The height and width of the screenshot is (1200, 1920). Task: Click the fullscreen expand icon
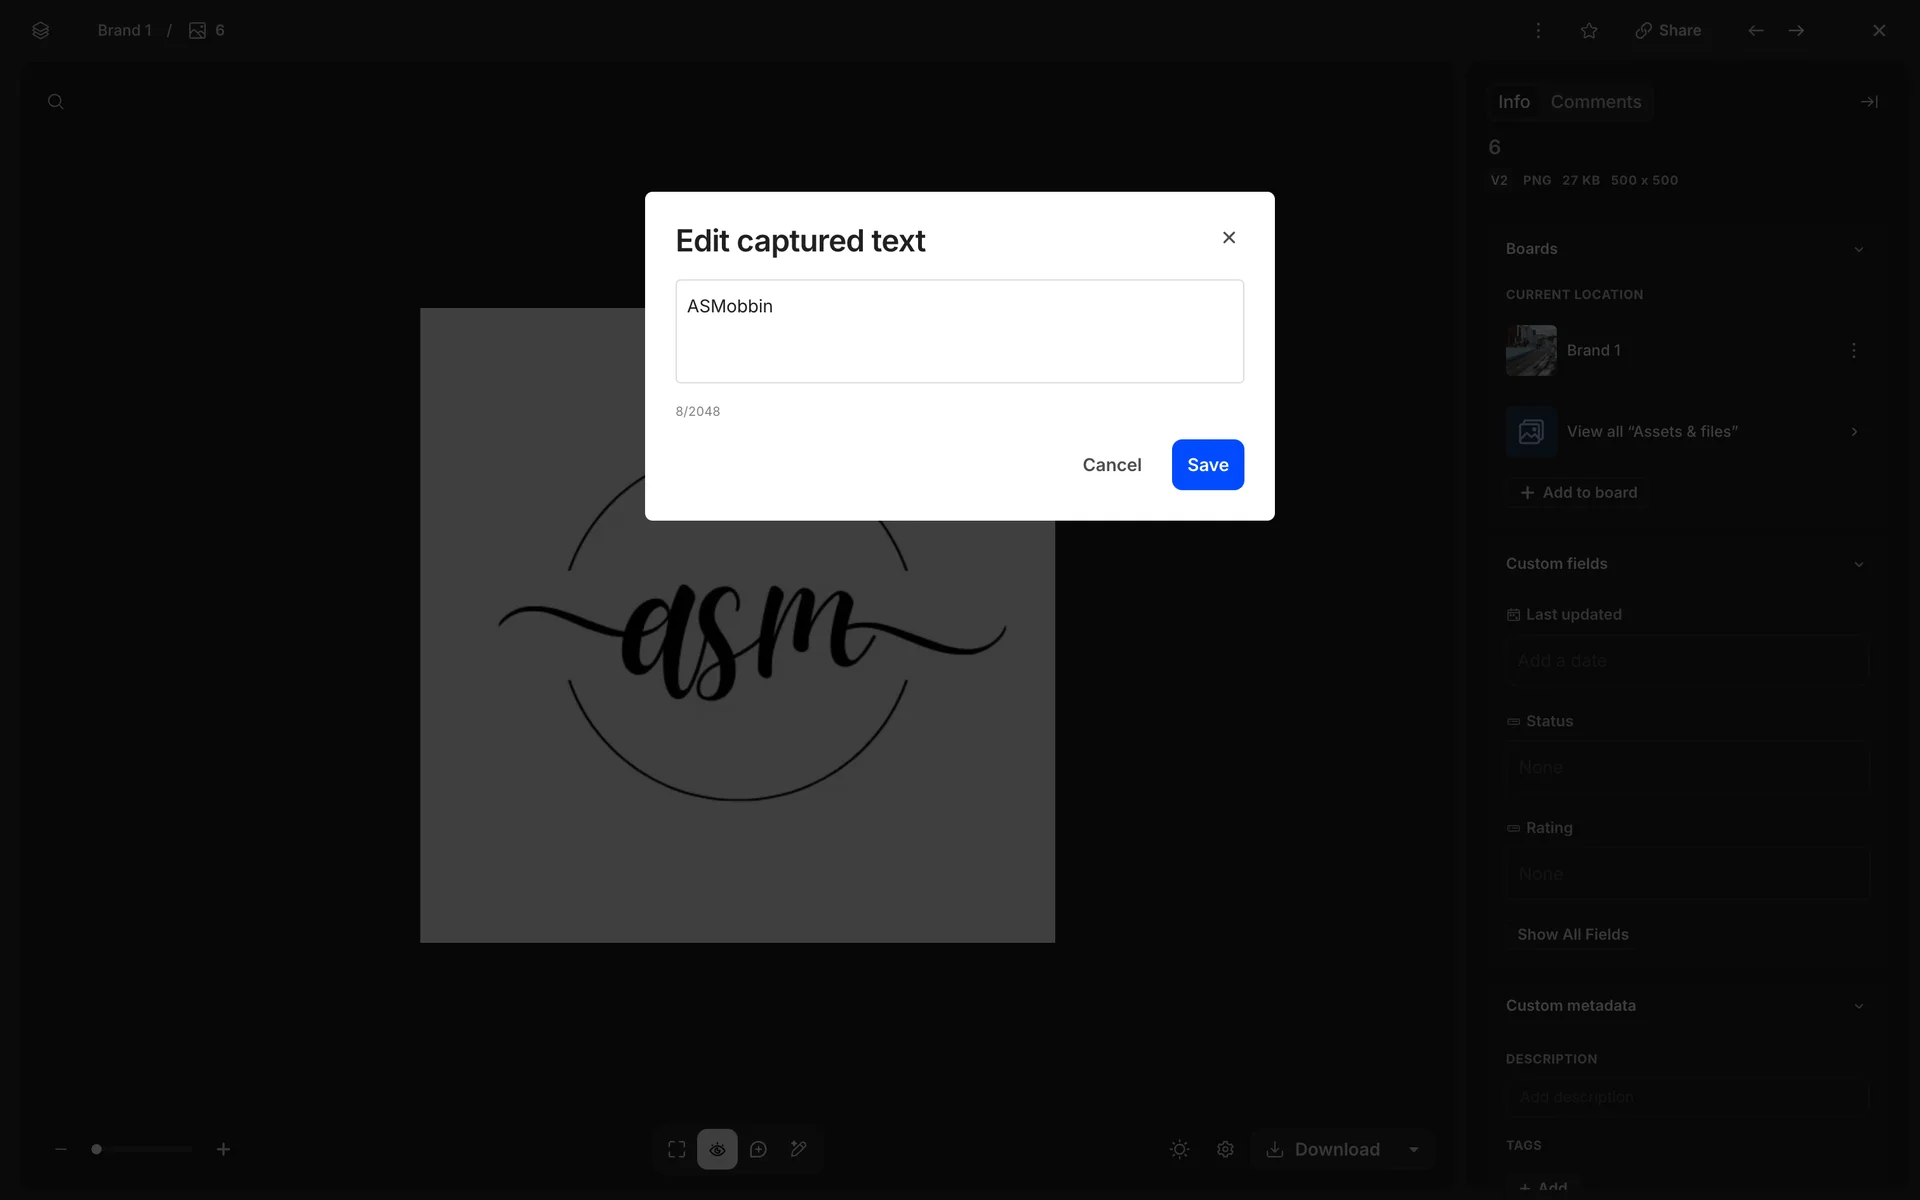677,1149
